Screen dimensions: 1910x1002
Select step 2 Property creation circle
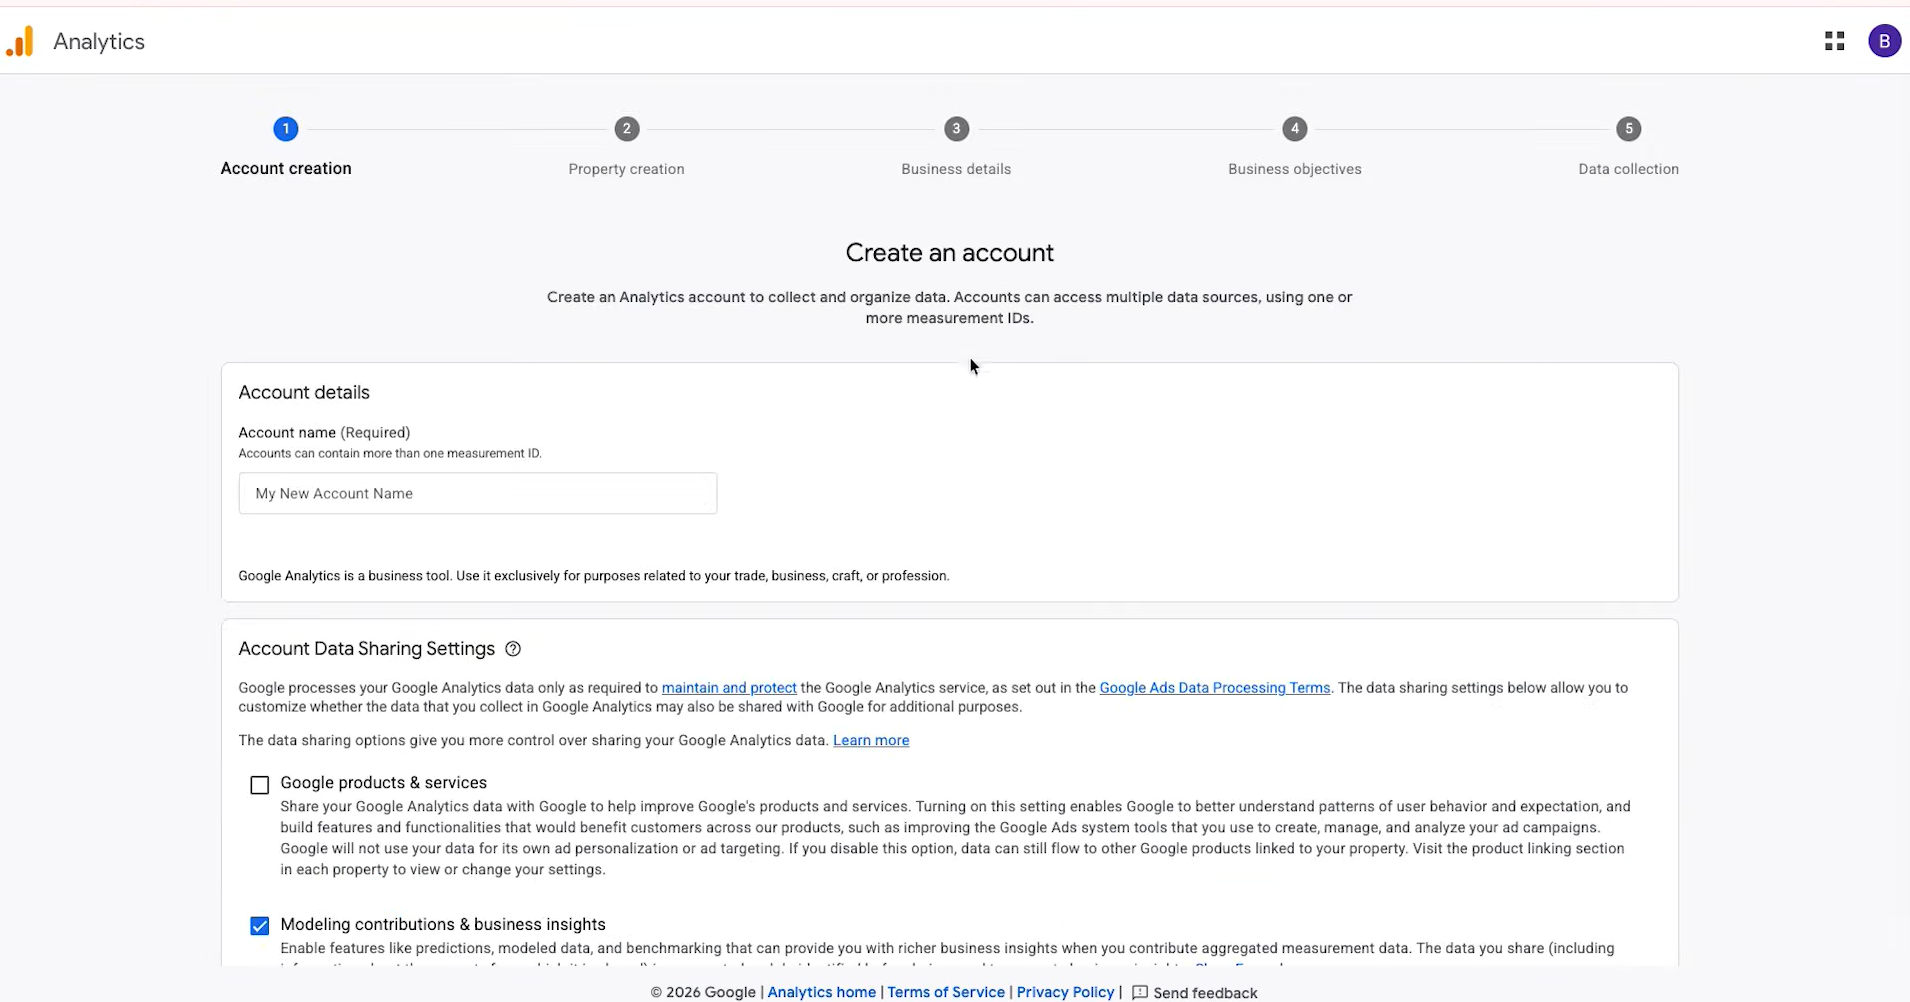pyautogui.click(x=627, y=129)
